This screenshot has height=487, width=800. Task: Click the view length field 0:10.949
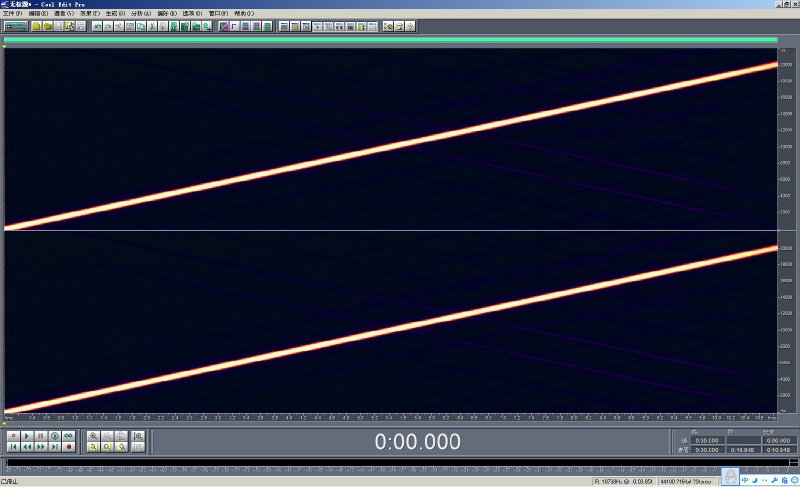point(779,450)
